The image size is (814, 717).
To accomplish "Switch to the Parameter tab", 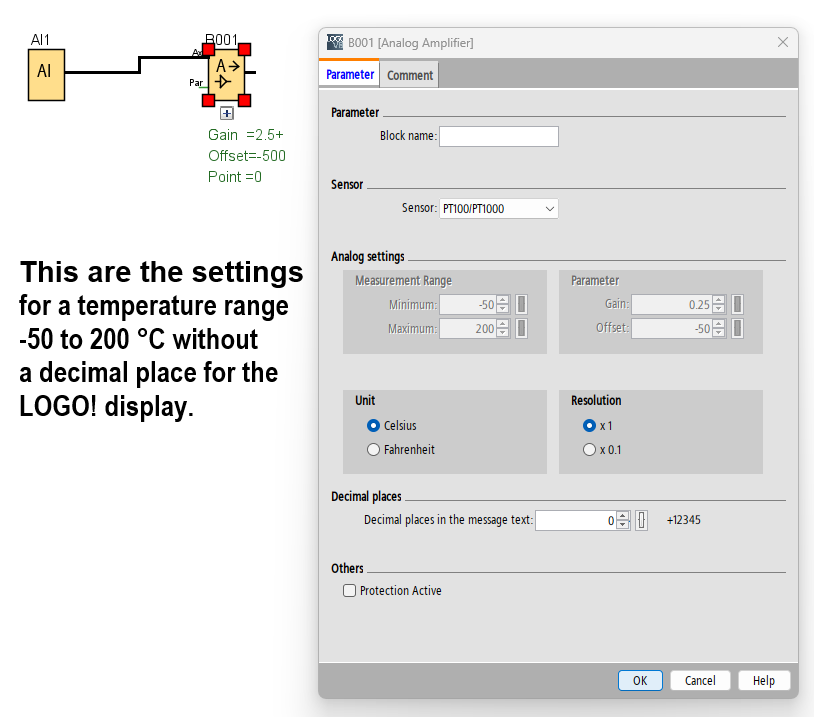I will (349, 74).
